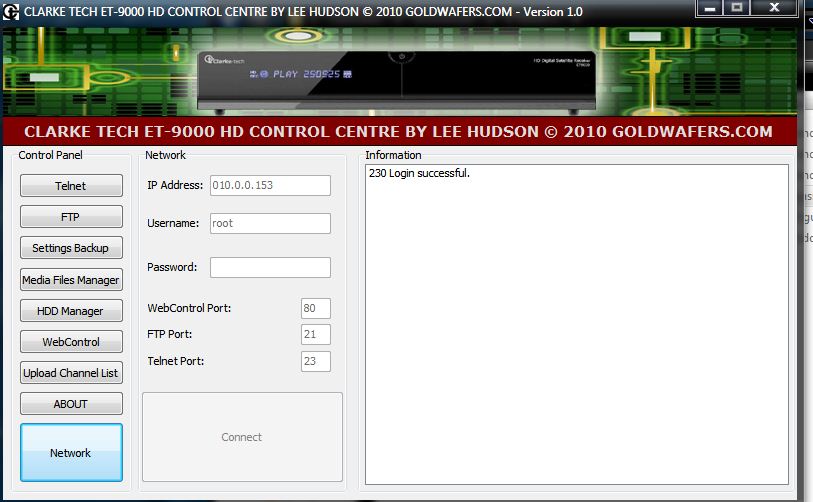Maximize the Control Centre window
This screenshot has height=502, width=813.
(737, 8)
